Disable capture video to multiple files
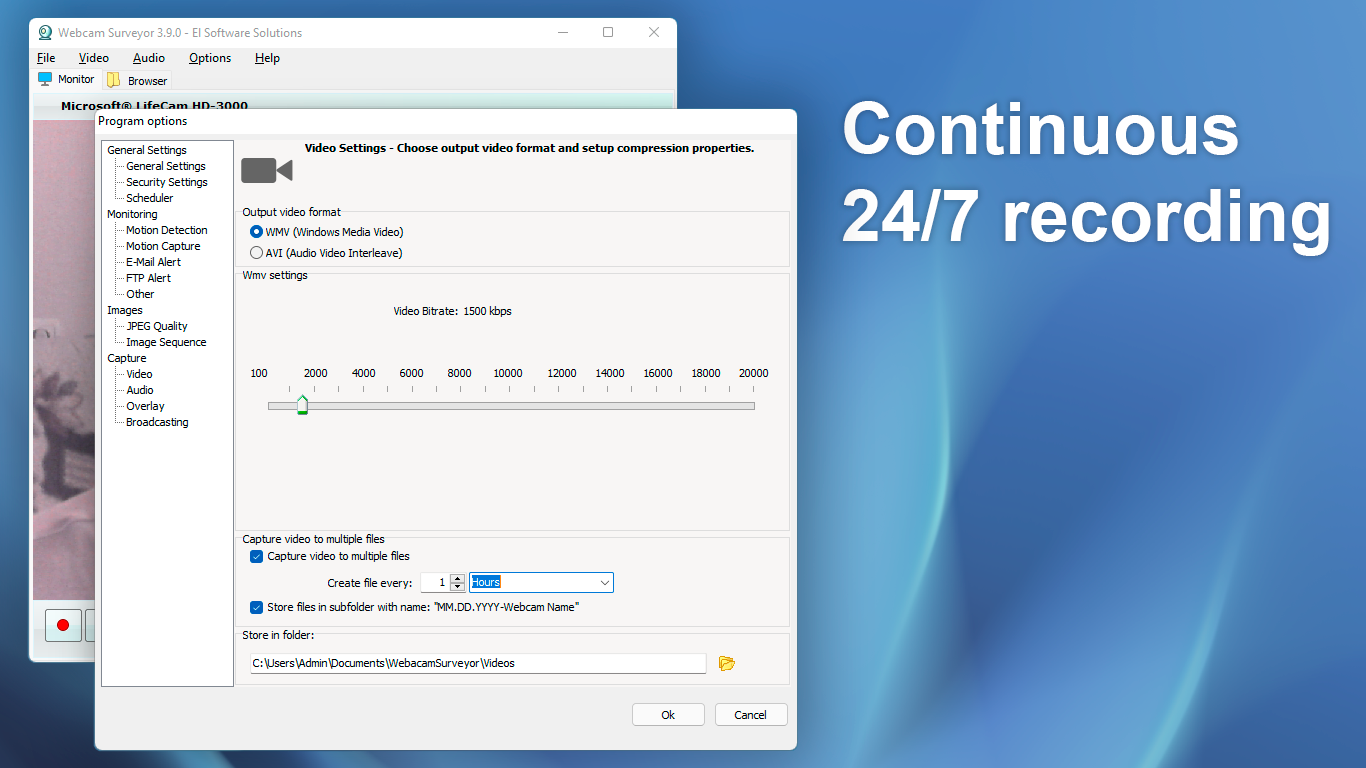Image resolution: width=1366 pixels, height=768 pixels. (256, 556)
